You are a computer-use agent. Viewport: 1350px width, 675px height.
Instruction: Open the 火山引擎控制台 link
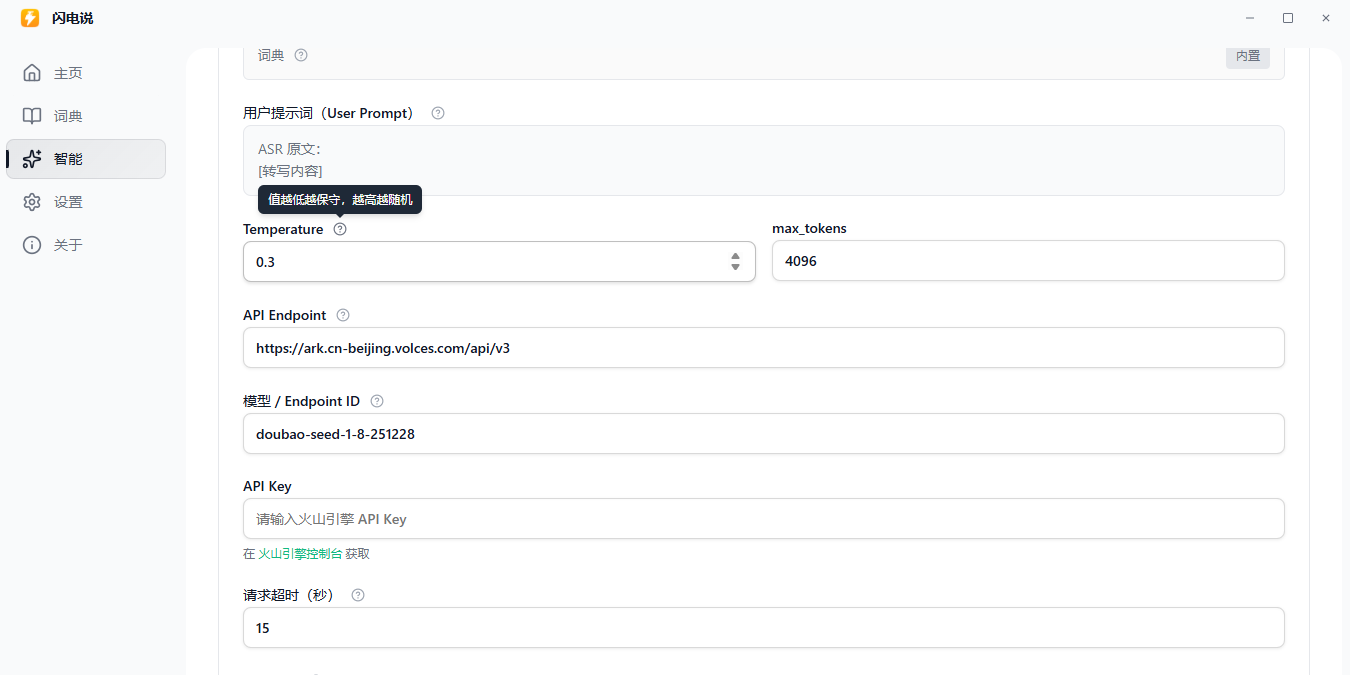(300, 553)
